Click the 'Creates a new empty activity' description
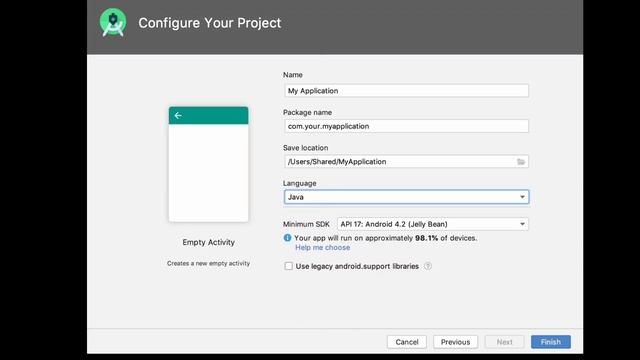Screen dimensions: 640x360 click(209, 263)
